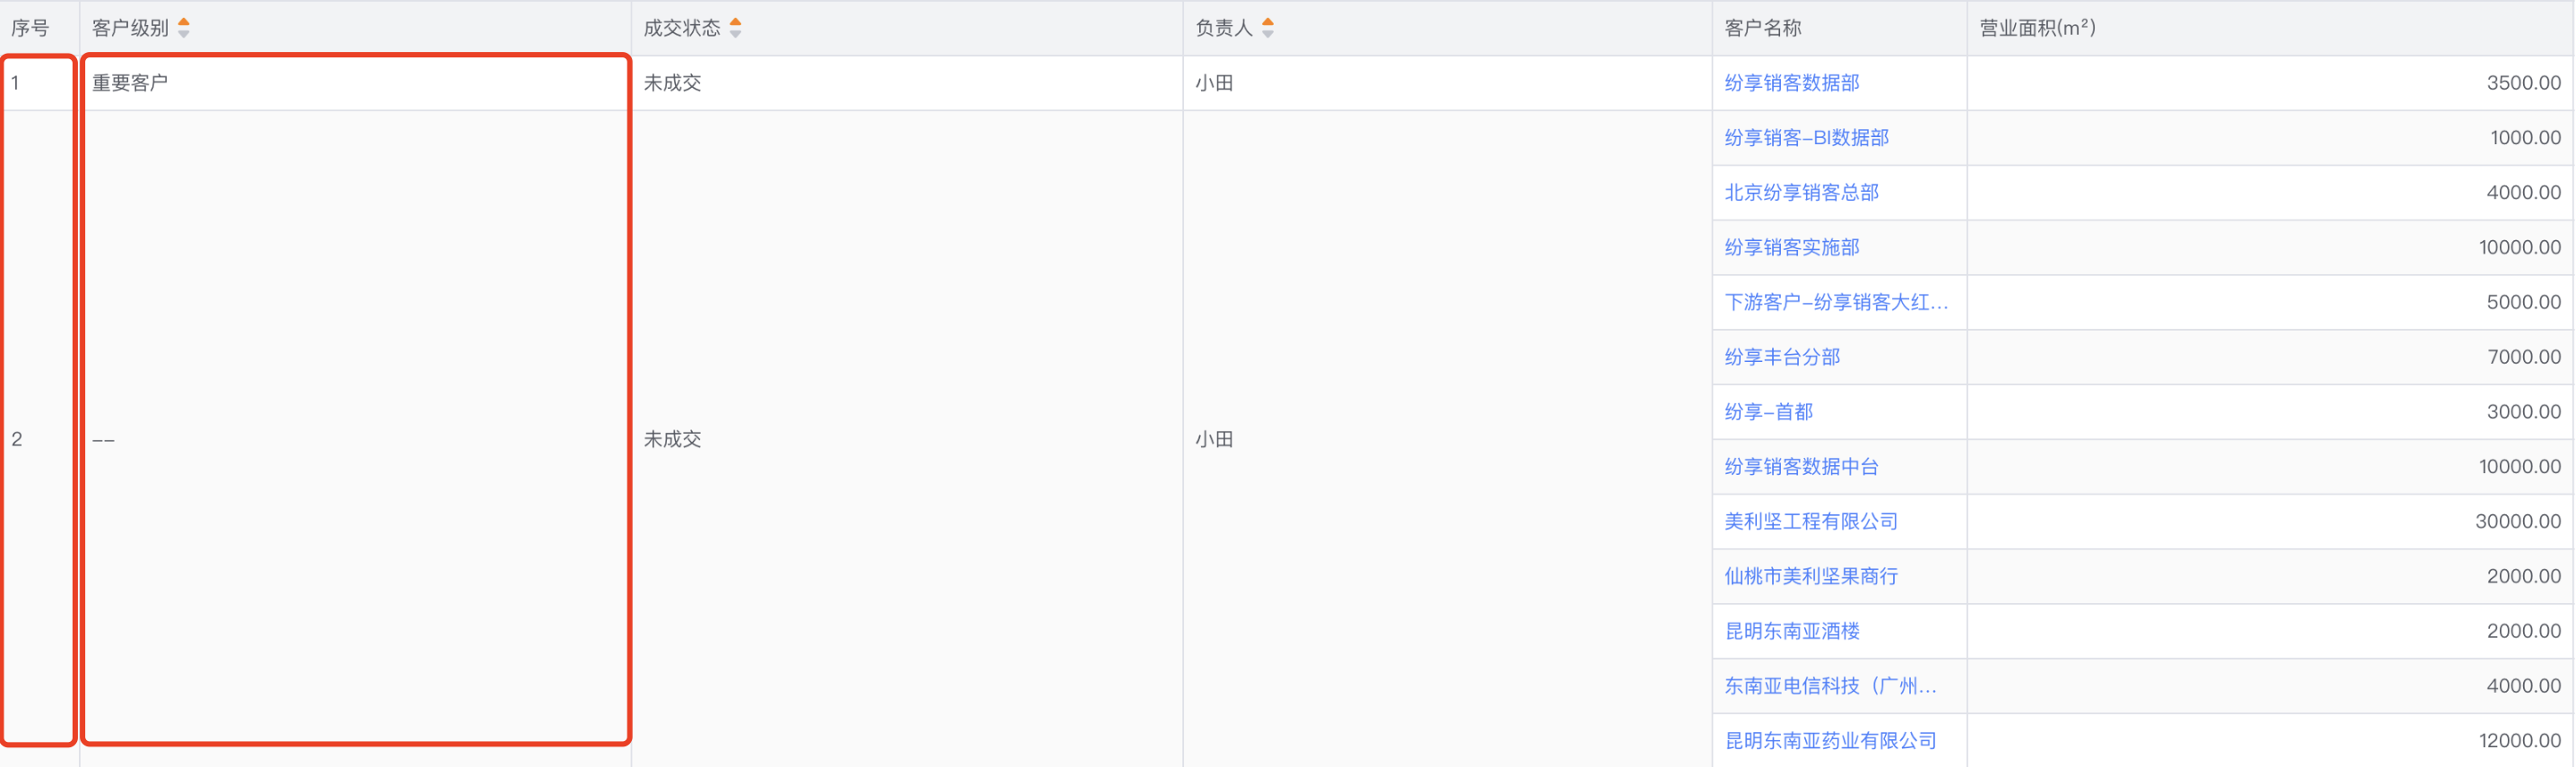The width and height of the screenshot is (2576, 767).
Task: Click sequence number 1 cell
Action: 40,83
